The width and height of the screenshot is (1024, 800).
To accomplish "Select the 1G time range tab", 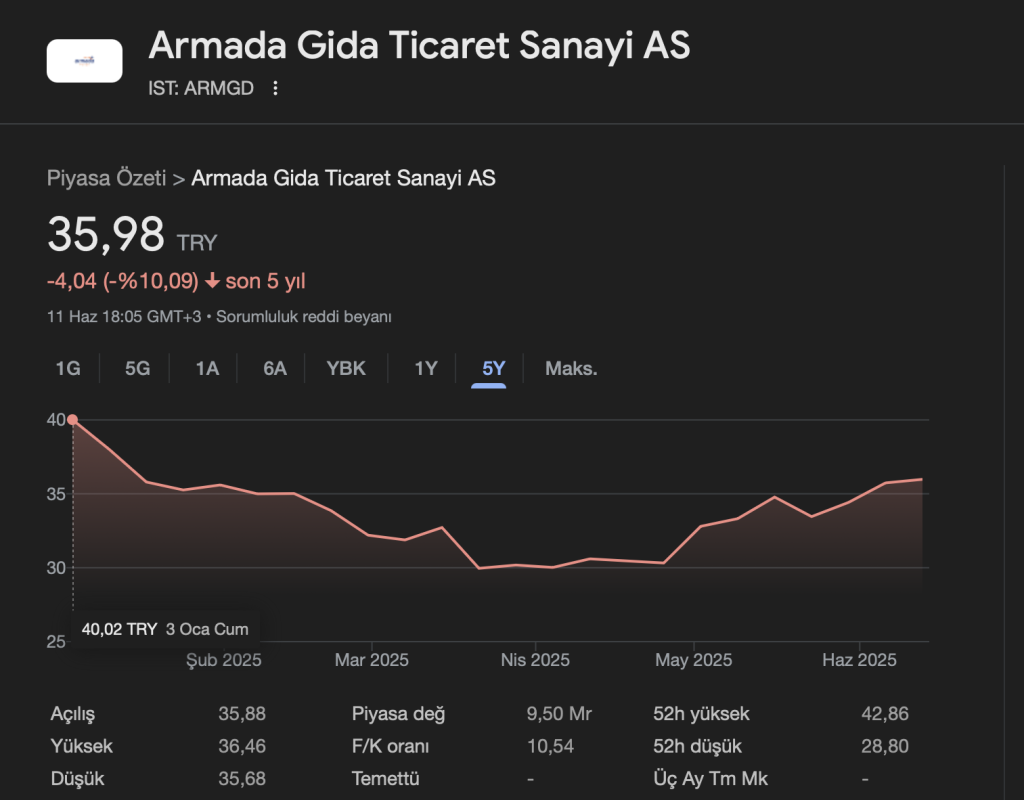I will coord(68,369).
